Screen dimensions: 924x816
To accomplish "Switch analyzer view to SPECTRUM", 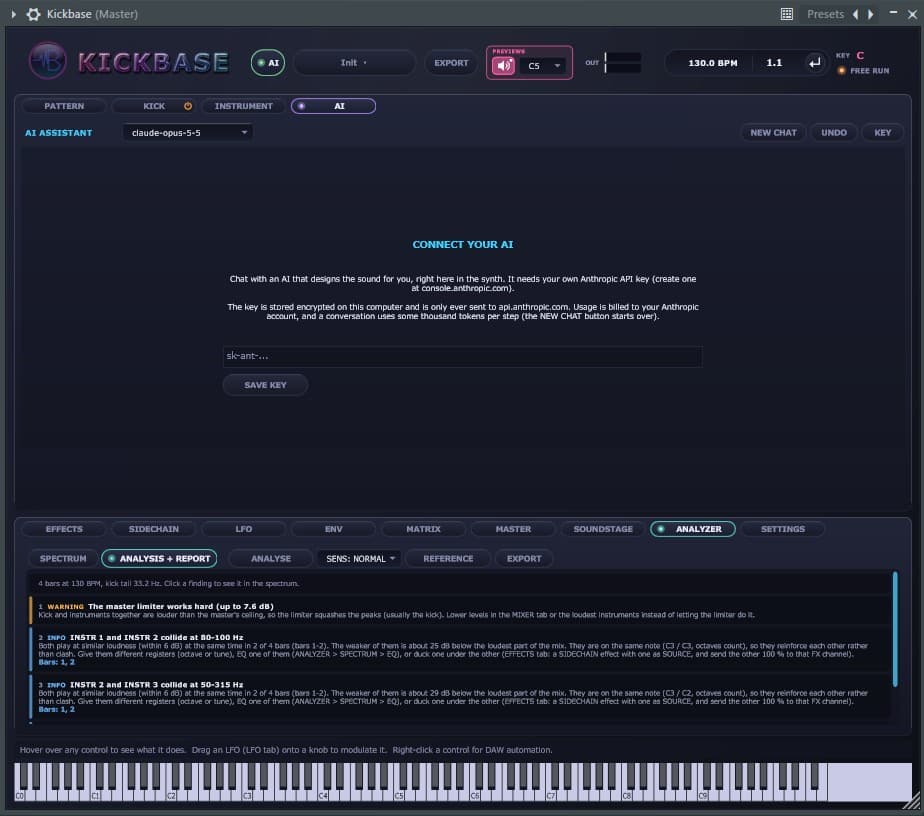I will click(x=63, y=559).
